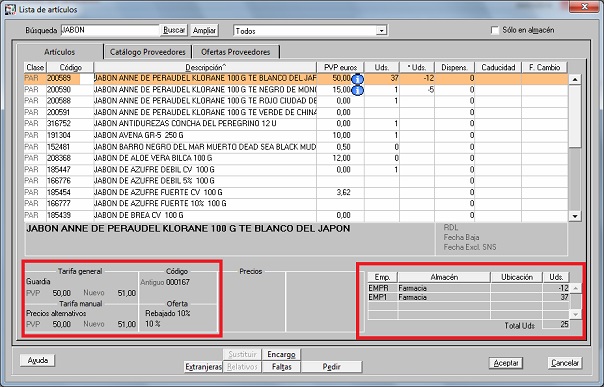Click the Buscar button
604x387 pixels.
pyautogui.click(x=174, y=30)
